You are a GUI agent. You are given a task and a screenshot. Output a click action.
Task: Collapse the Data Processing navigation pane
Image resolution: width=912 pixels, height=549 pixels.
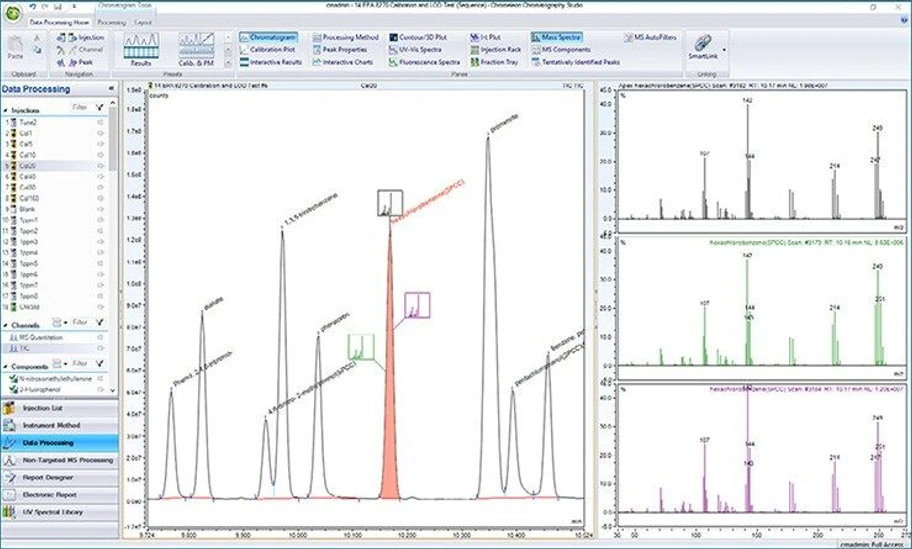pyautogui.click(x=111, y=88)
